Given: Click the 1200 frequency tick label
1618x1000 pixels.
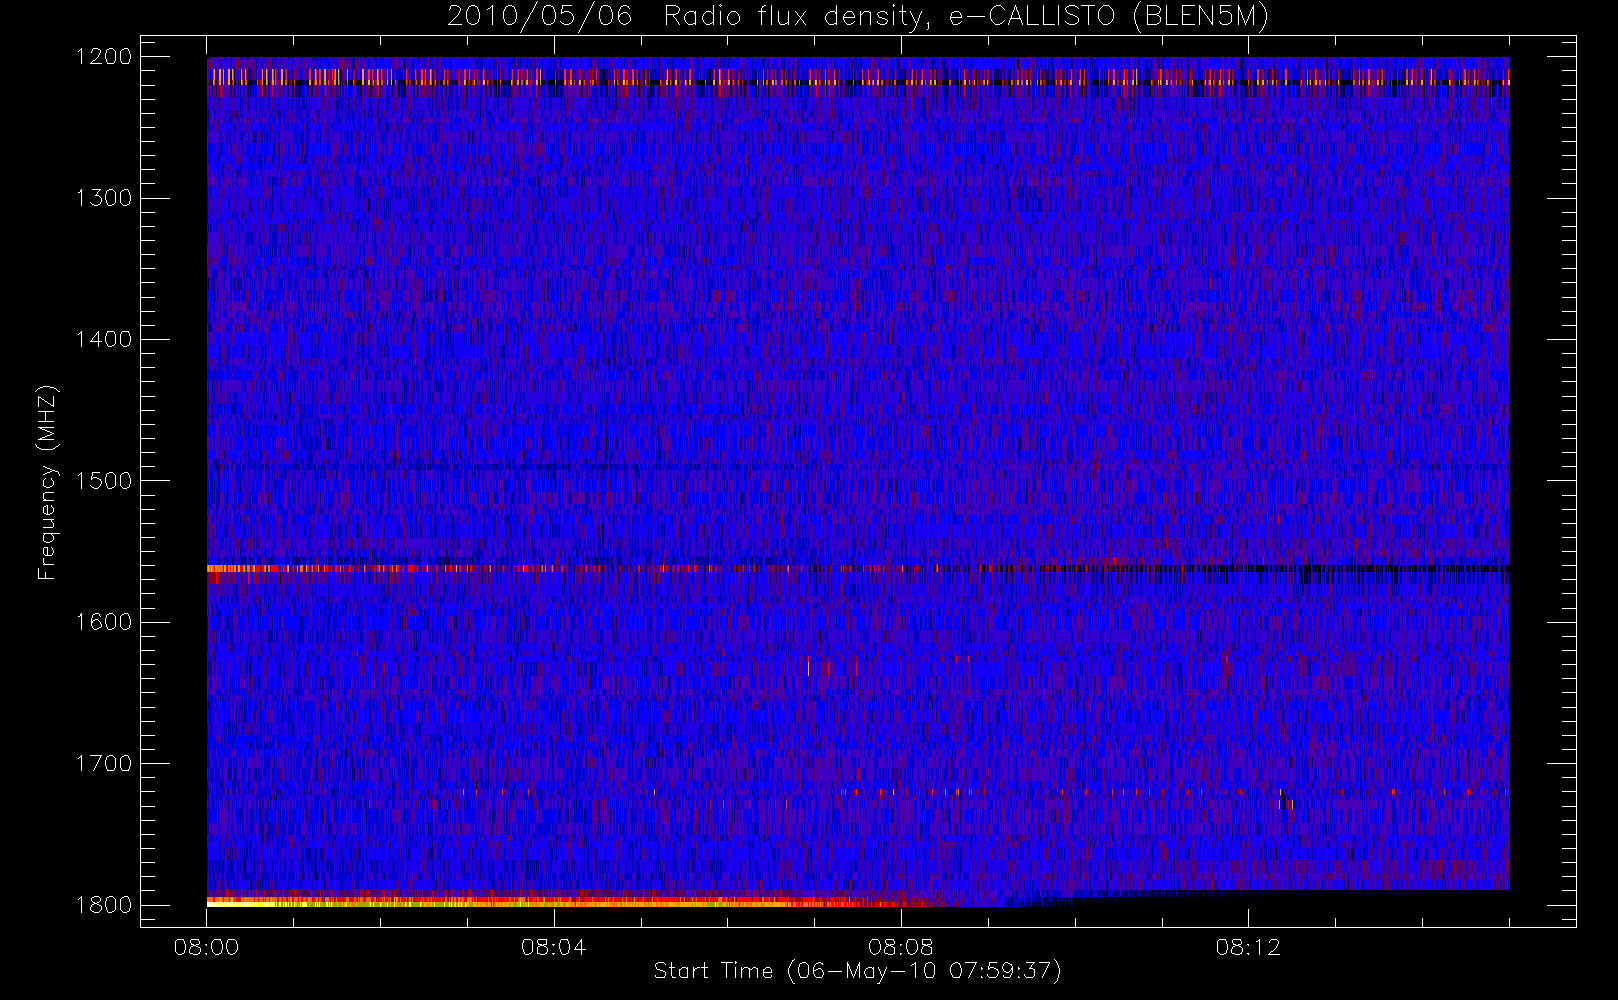Looking at the screenshot, I should click(104, 57).
